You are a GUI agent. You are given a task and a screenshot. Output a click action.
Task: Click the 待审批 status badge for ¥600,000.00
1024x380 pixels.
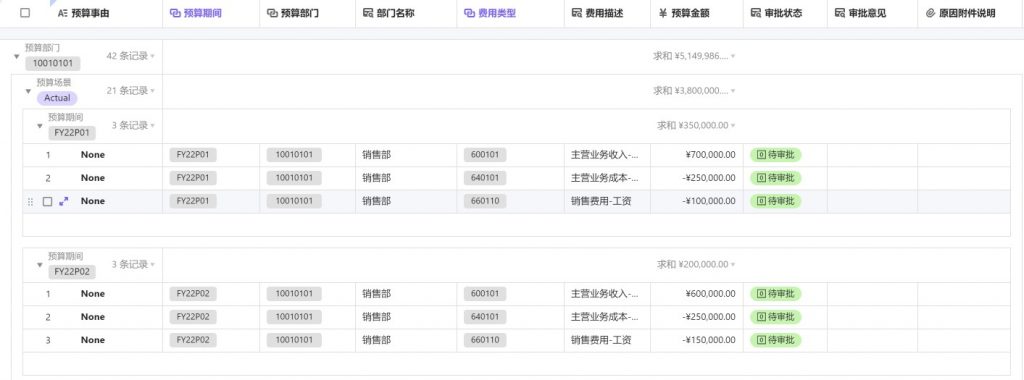[x=776, y=294]
